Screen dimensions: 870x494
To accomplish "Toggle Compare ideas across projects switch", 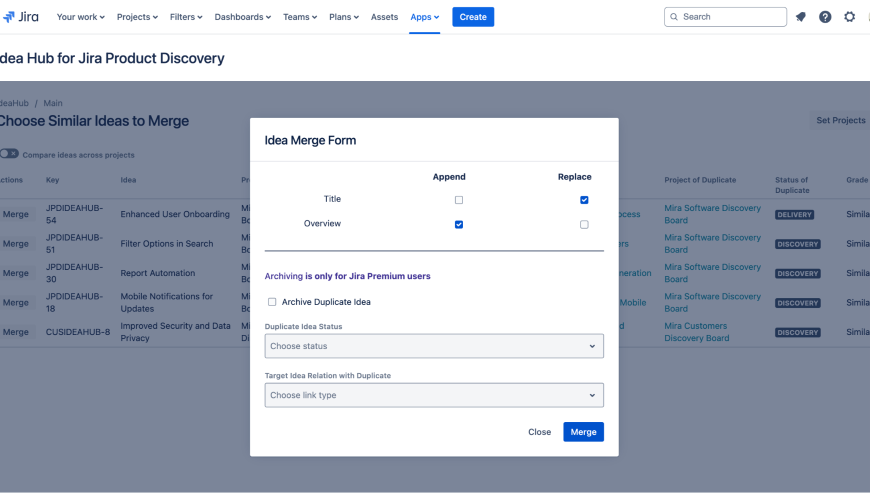I will [9, 154].
